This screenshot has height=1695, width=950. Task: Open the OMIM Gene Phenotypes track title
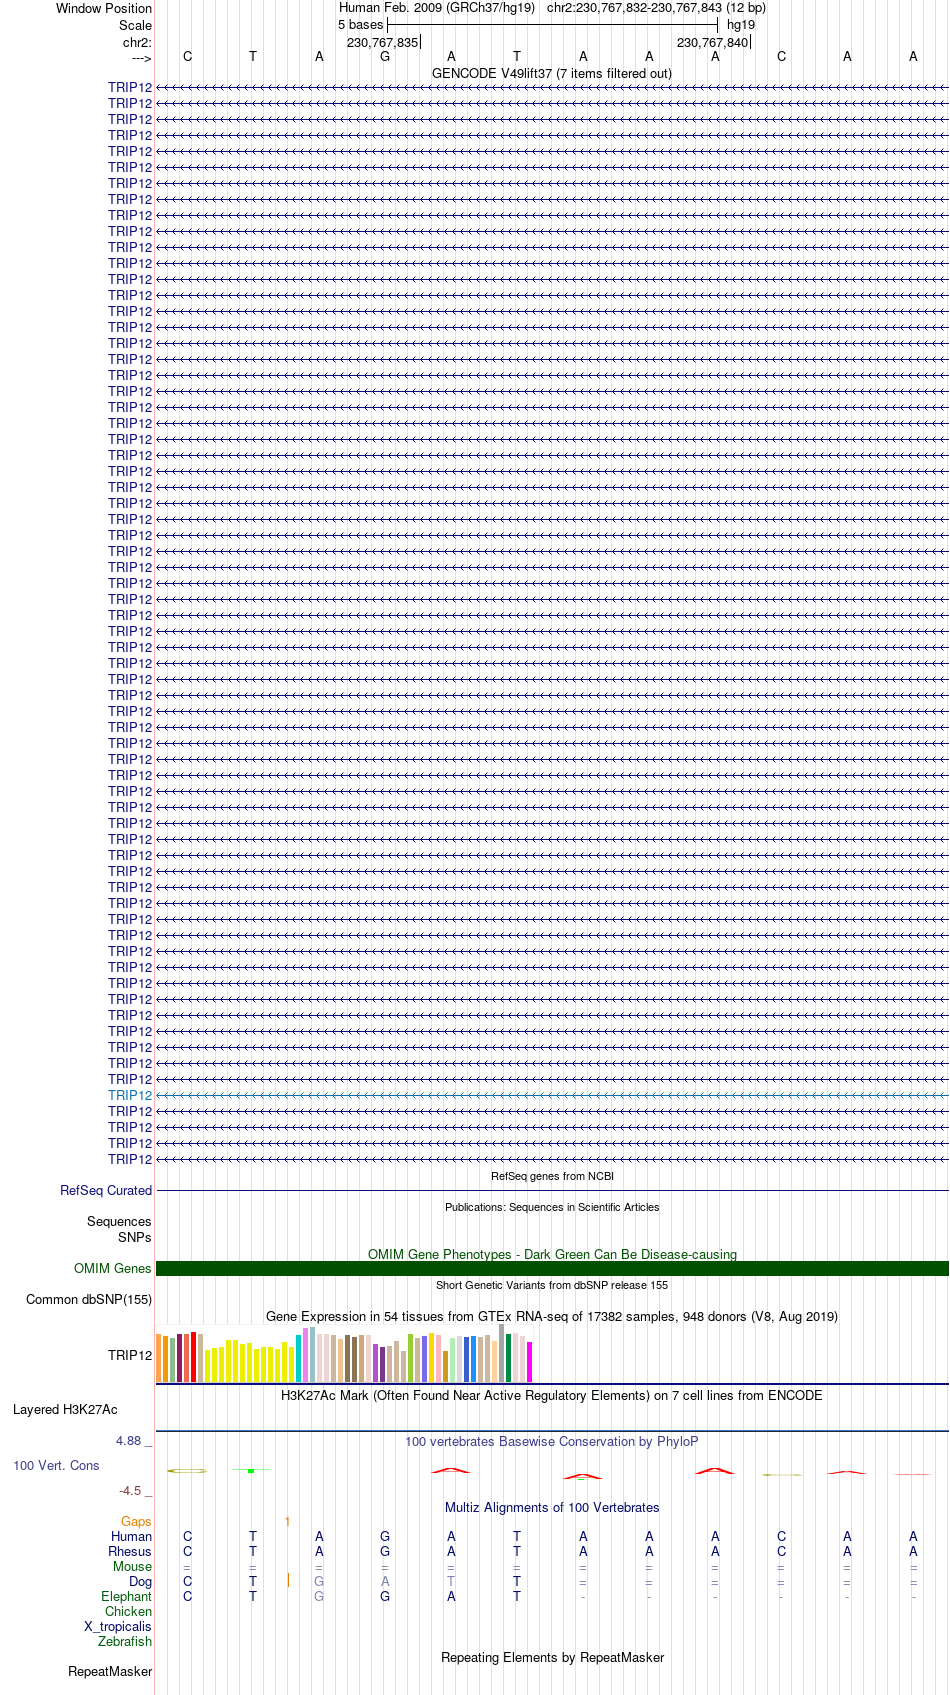pyautogui.click(x=552, y=1254)
